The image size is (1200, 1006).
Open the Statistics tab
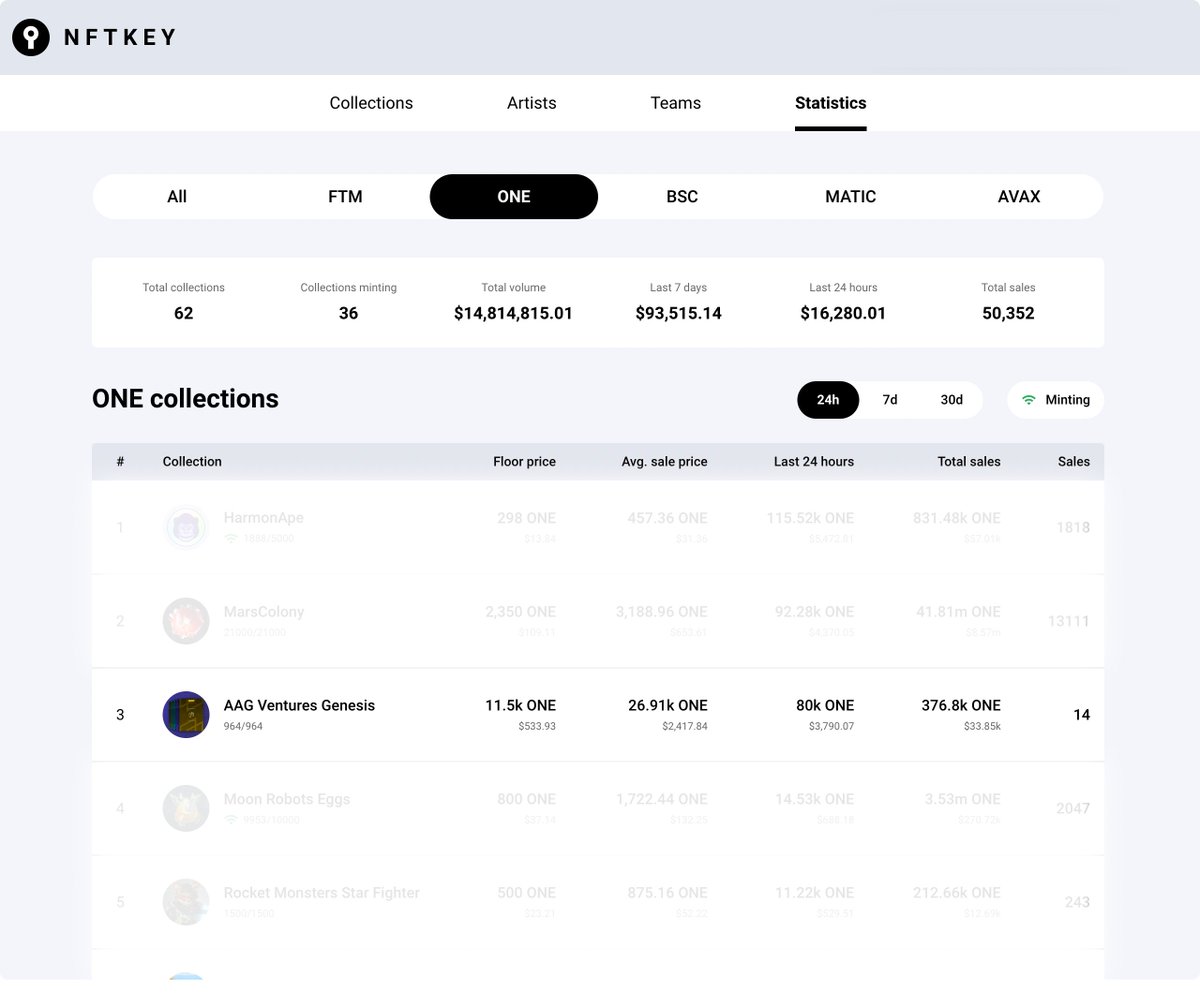(830, 103)
